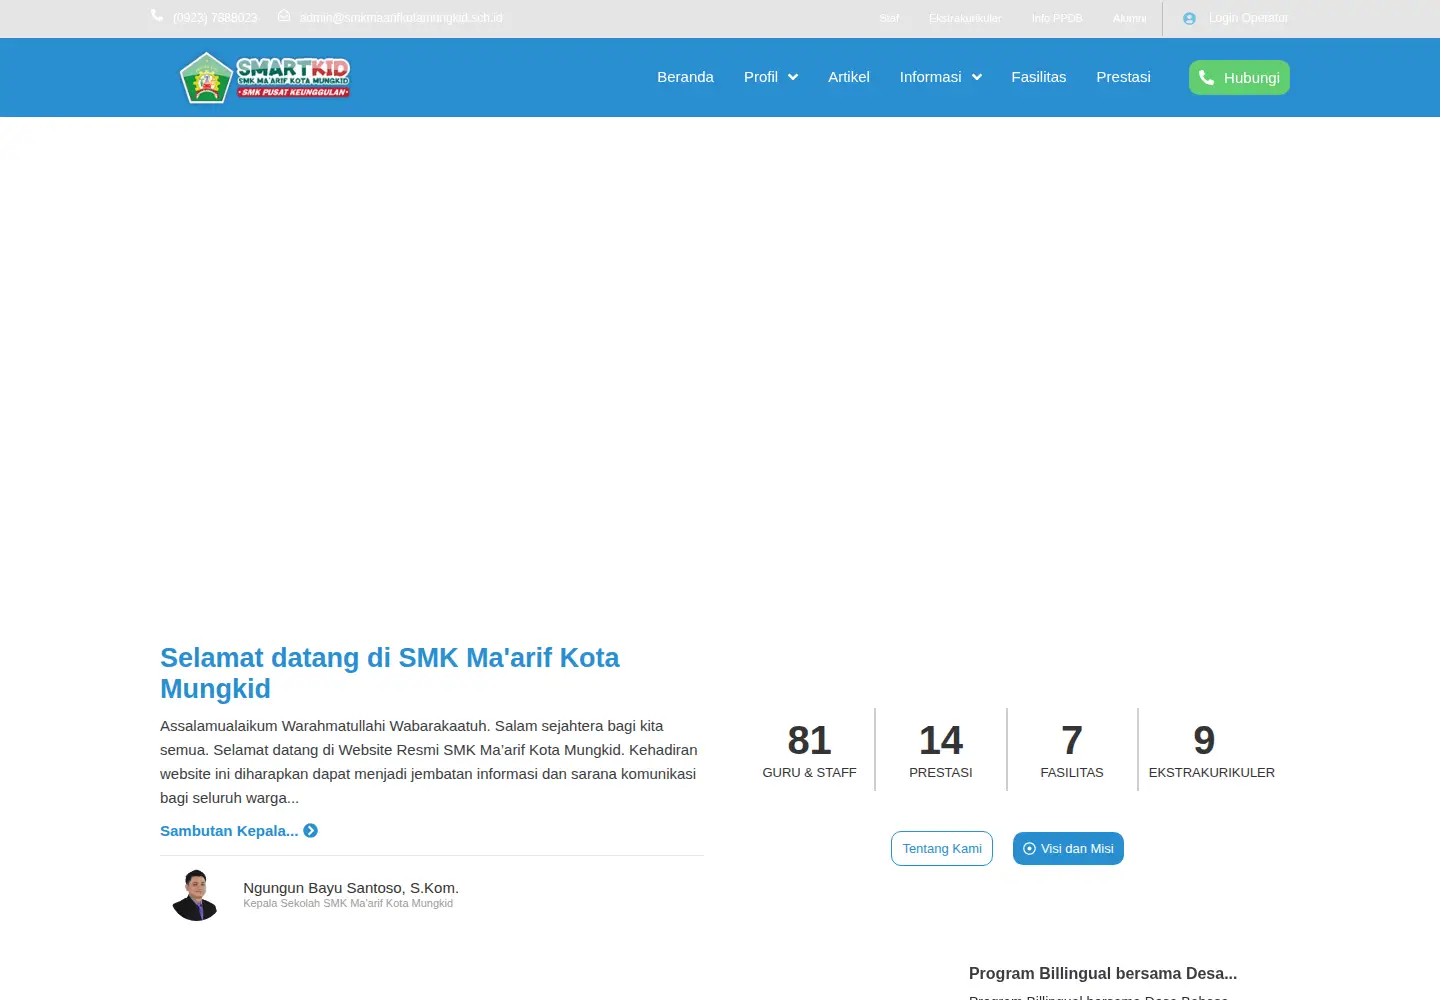Viewport: 1440px width, 1000px height.
Task: Click the phone icon in Hubungi button
Action: click(x=1207, y=77)
